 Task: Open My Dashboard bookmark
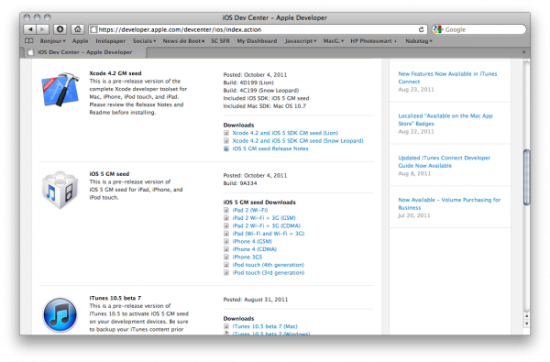click(257, 41)
